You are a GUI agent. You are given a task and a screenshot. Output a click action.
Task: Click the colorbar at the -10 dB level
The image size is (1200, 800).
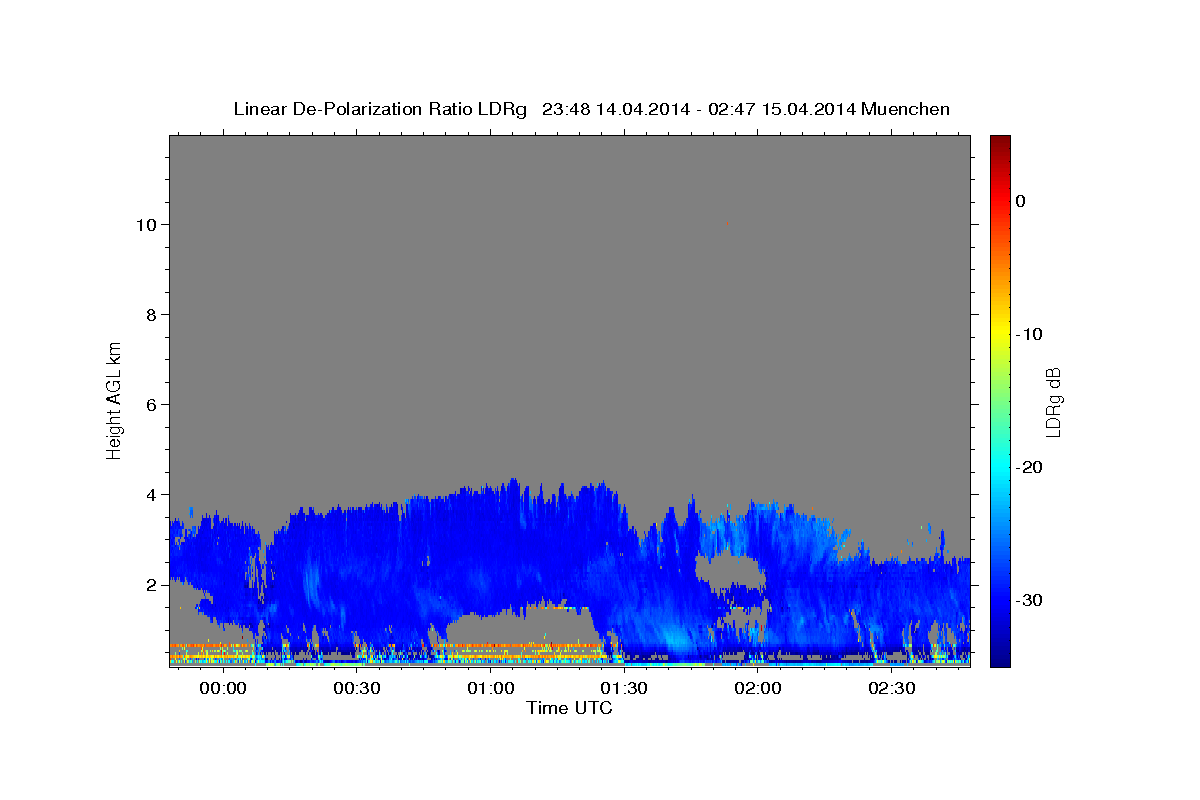[1000, 334]
